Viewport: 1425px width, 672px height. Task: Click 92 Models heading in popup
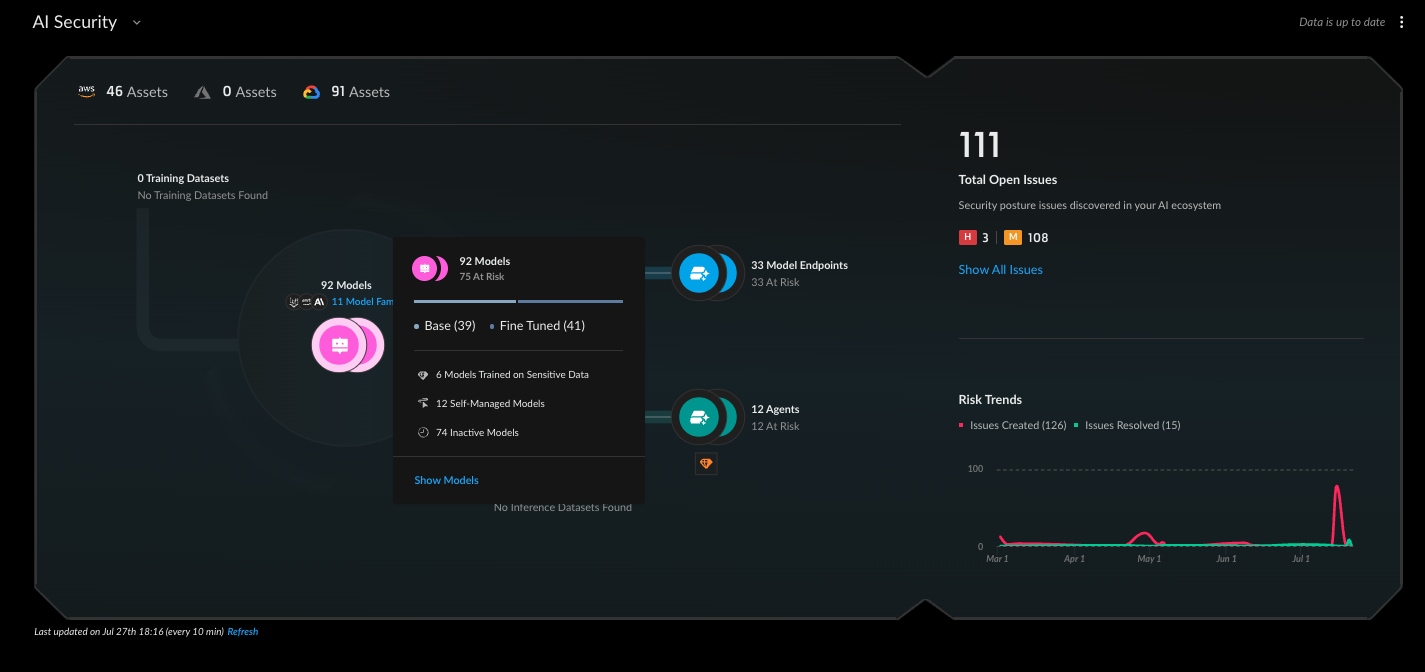click(485, 261)
